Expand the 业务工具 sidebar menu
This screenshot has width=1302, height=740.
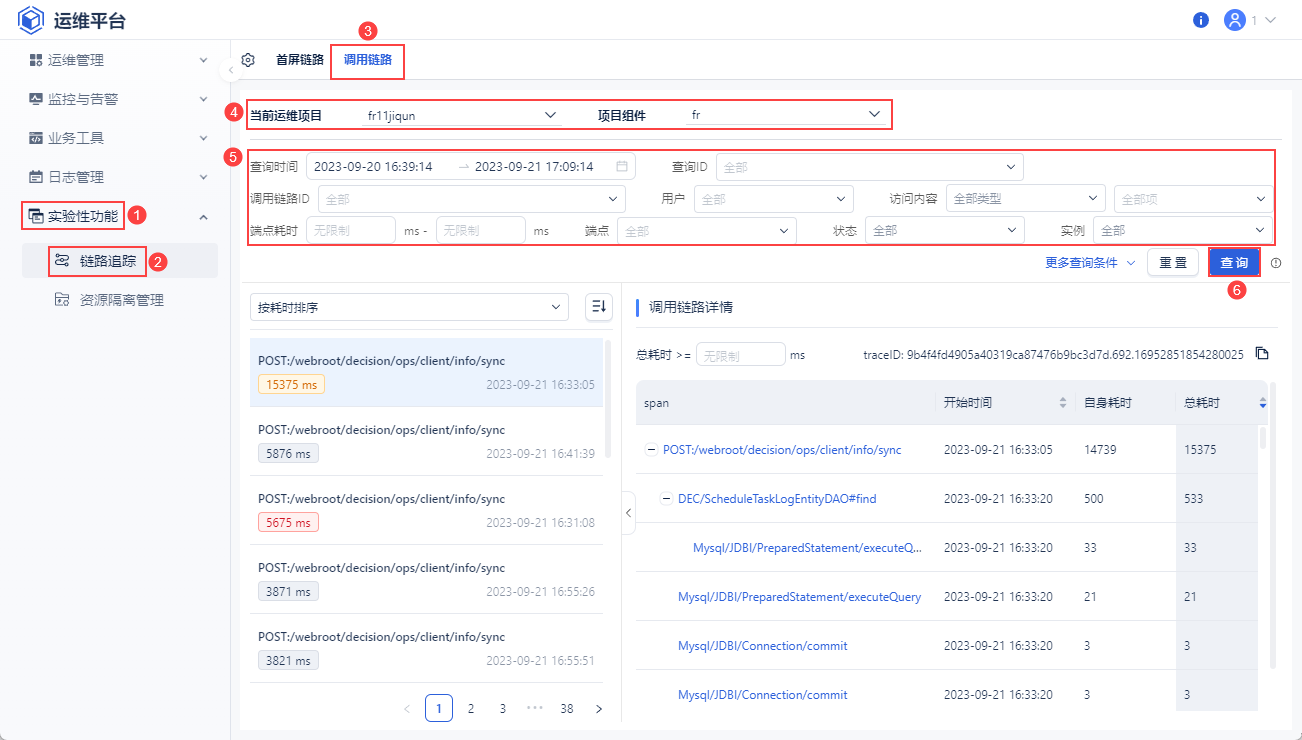[119, 138]
